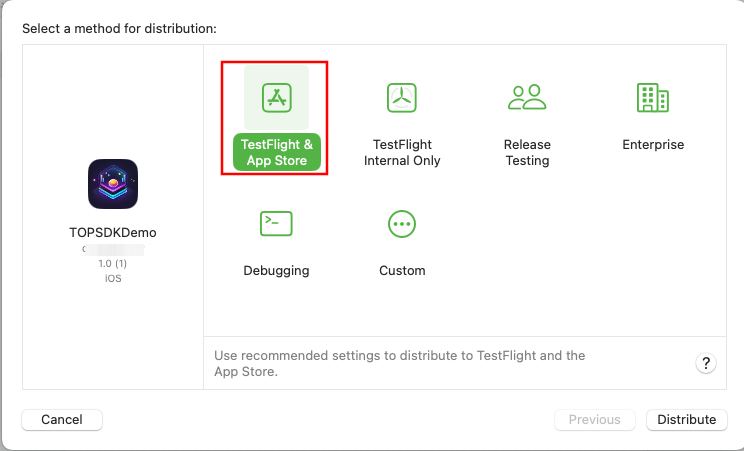The image size is (744, 451).
Task: Pick the Enterprise building icon
Action: 653,97
